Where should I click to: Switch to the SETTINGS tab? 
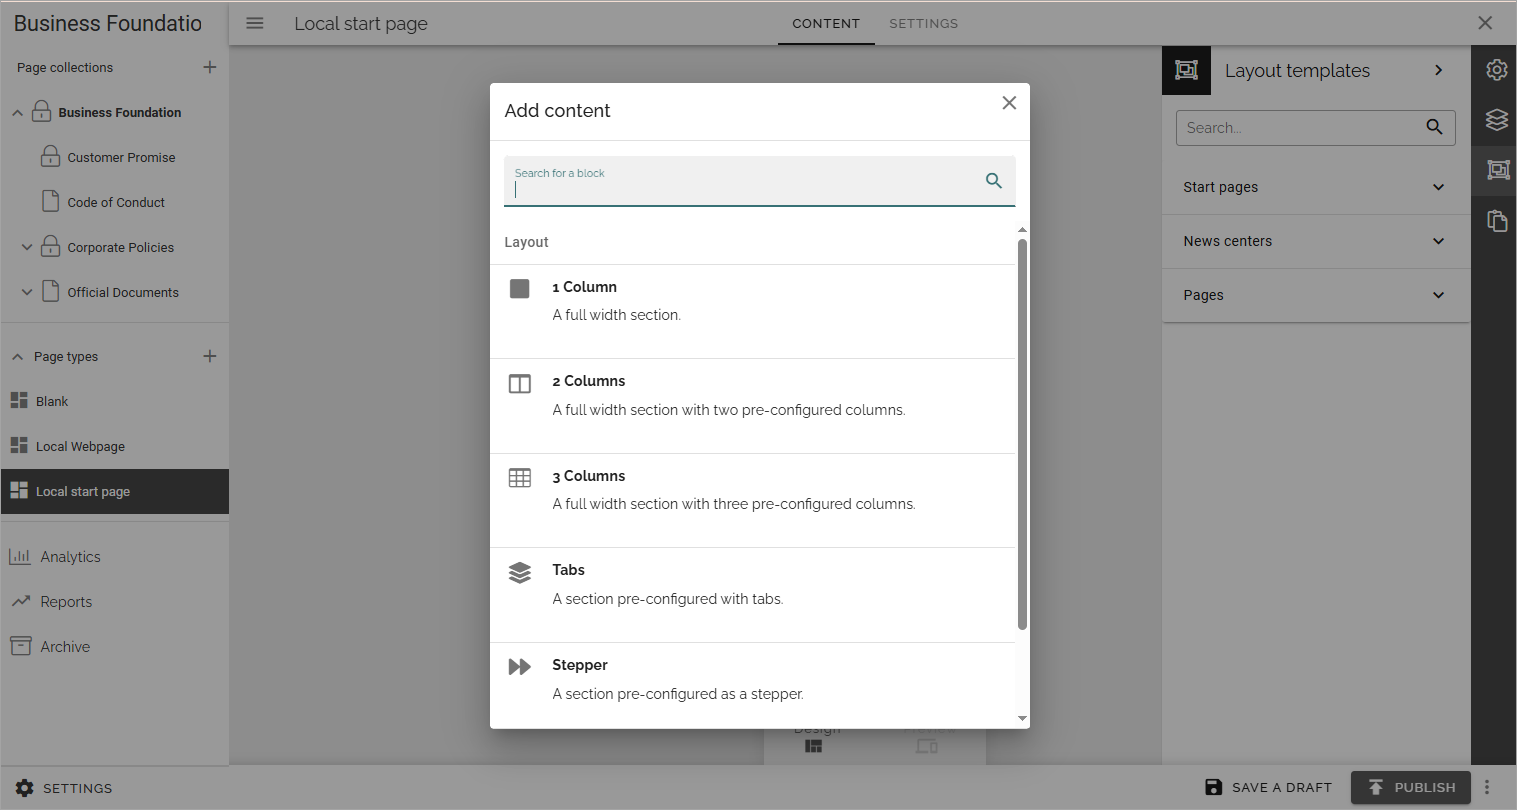[x=923, y=23]
